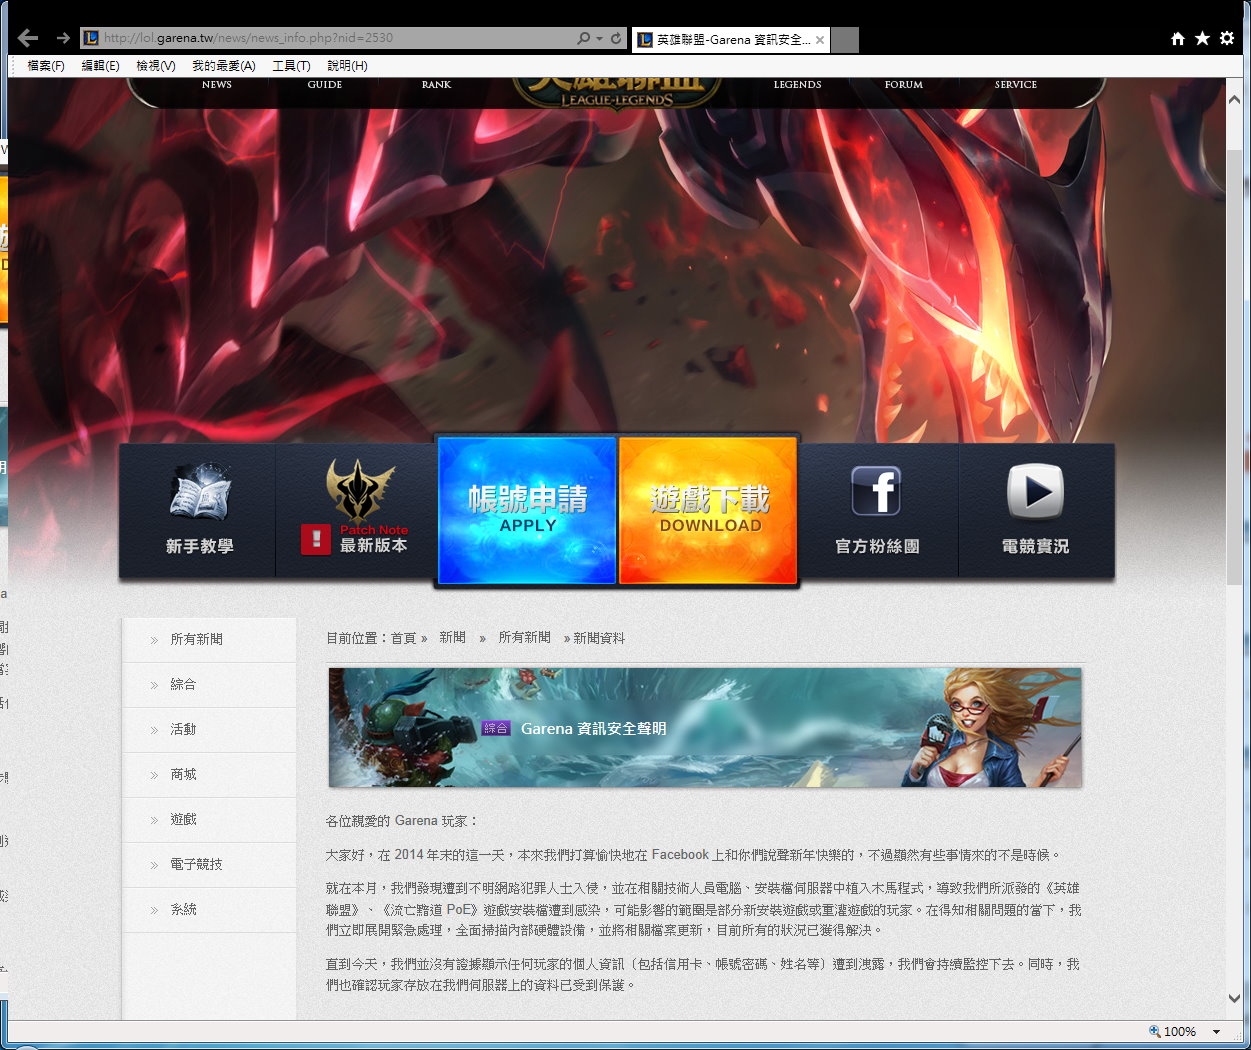1251x1050 pixels.
Task: Click the 帳號申請 APPLY button
Action: coord(527,510)
